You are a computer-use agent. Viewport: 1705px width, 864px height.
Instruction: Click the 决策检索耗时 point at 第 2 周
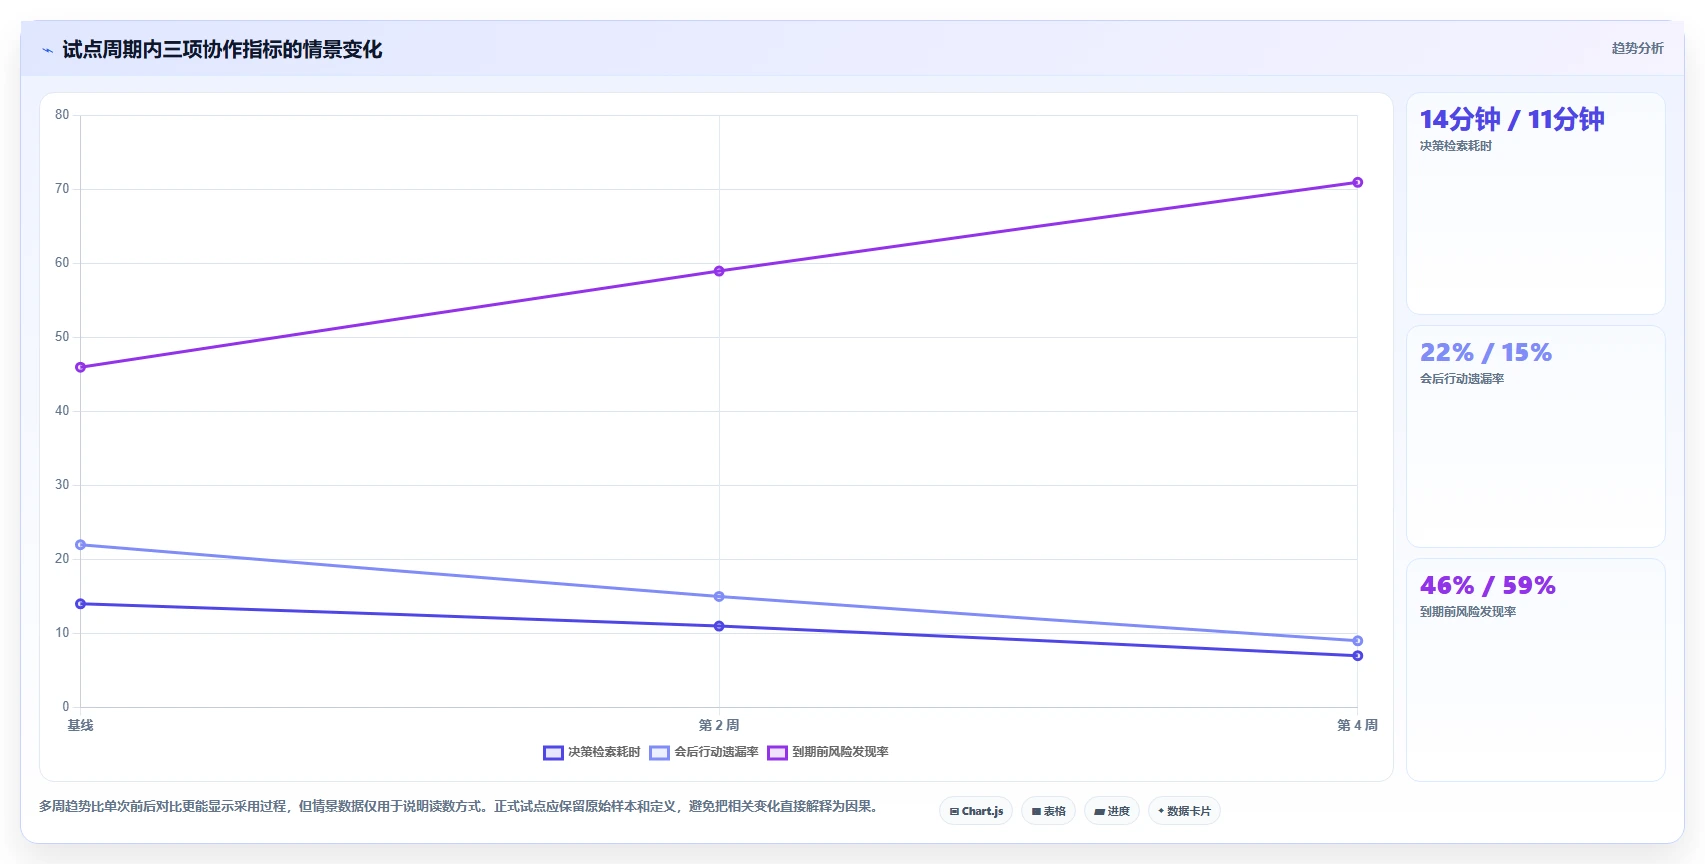pyautogui.click(x=719, y=626)
